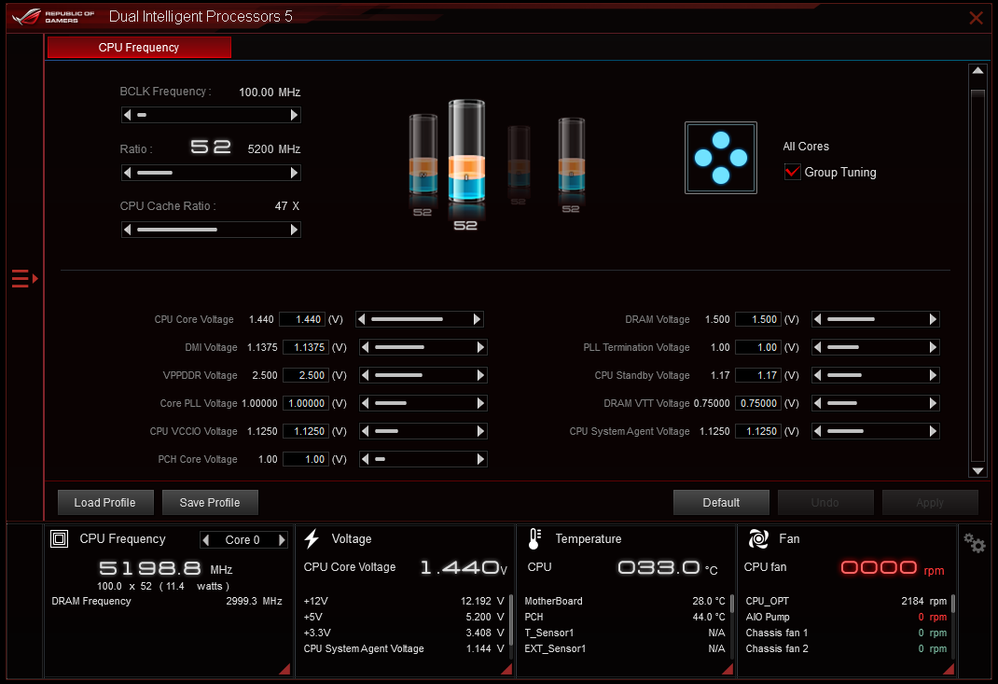Click the MotherBoard temperature row
This screenshot has width=998, height=684.
pyautogui.click(x=624, y=601)
